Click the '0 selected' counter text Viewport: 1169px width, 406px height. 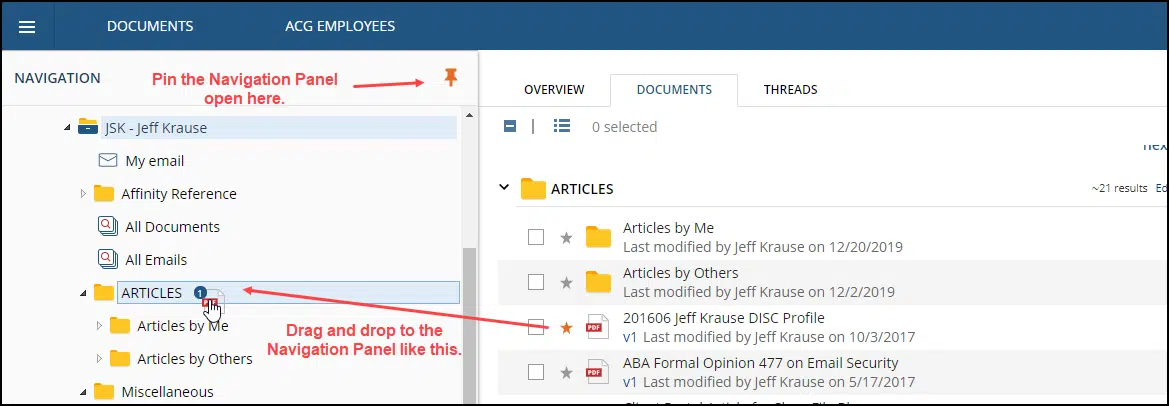(x=624, y=127)
